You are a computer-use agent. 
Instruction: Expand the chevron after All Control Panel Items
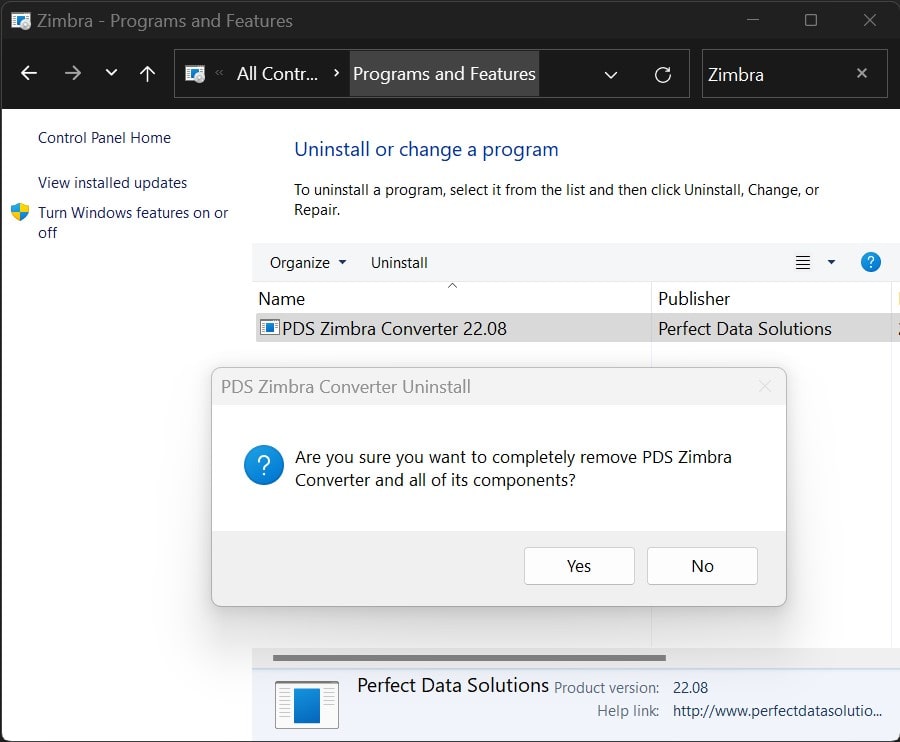[336, 73]
